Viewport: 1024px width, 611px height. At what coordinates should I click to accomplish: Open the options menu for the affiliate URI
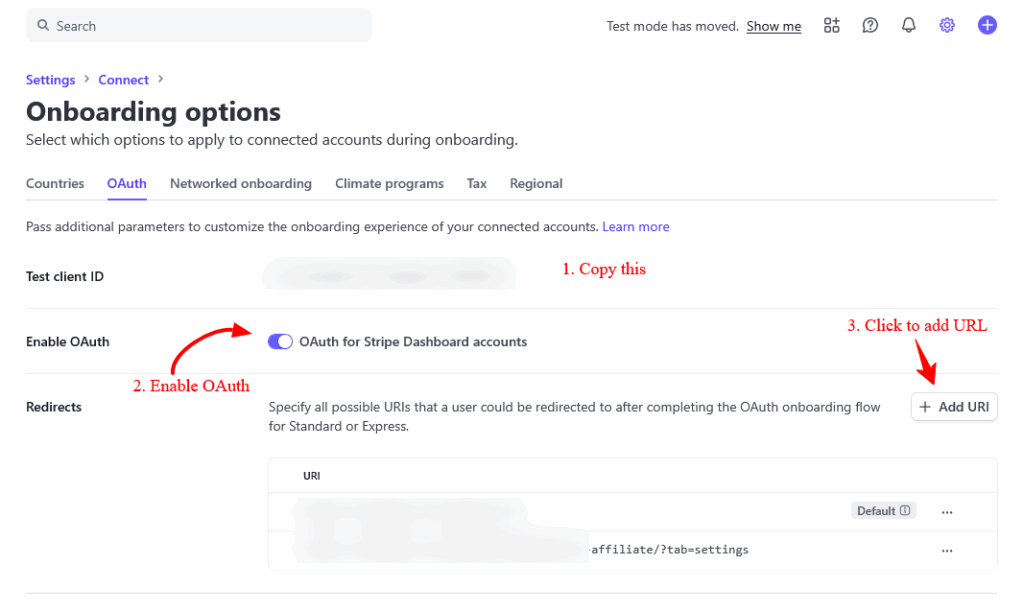click(x=947, y=550)
